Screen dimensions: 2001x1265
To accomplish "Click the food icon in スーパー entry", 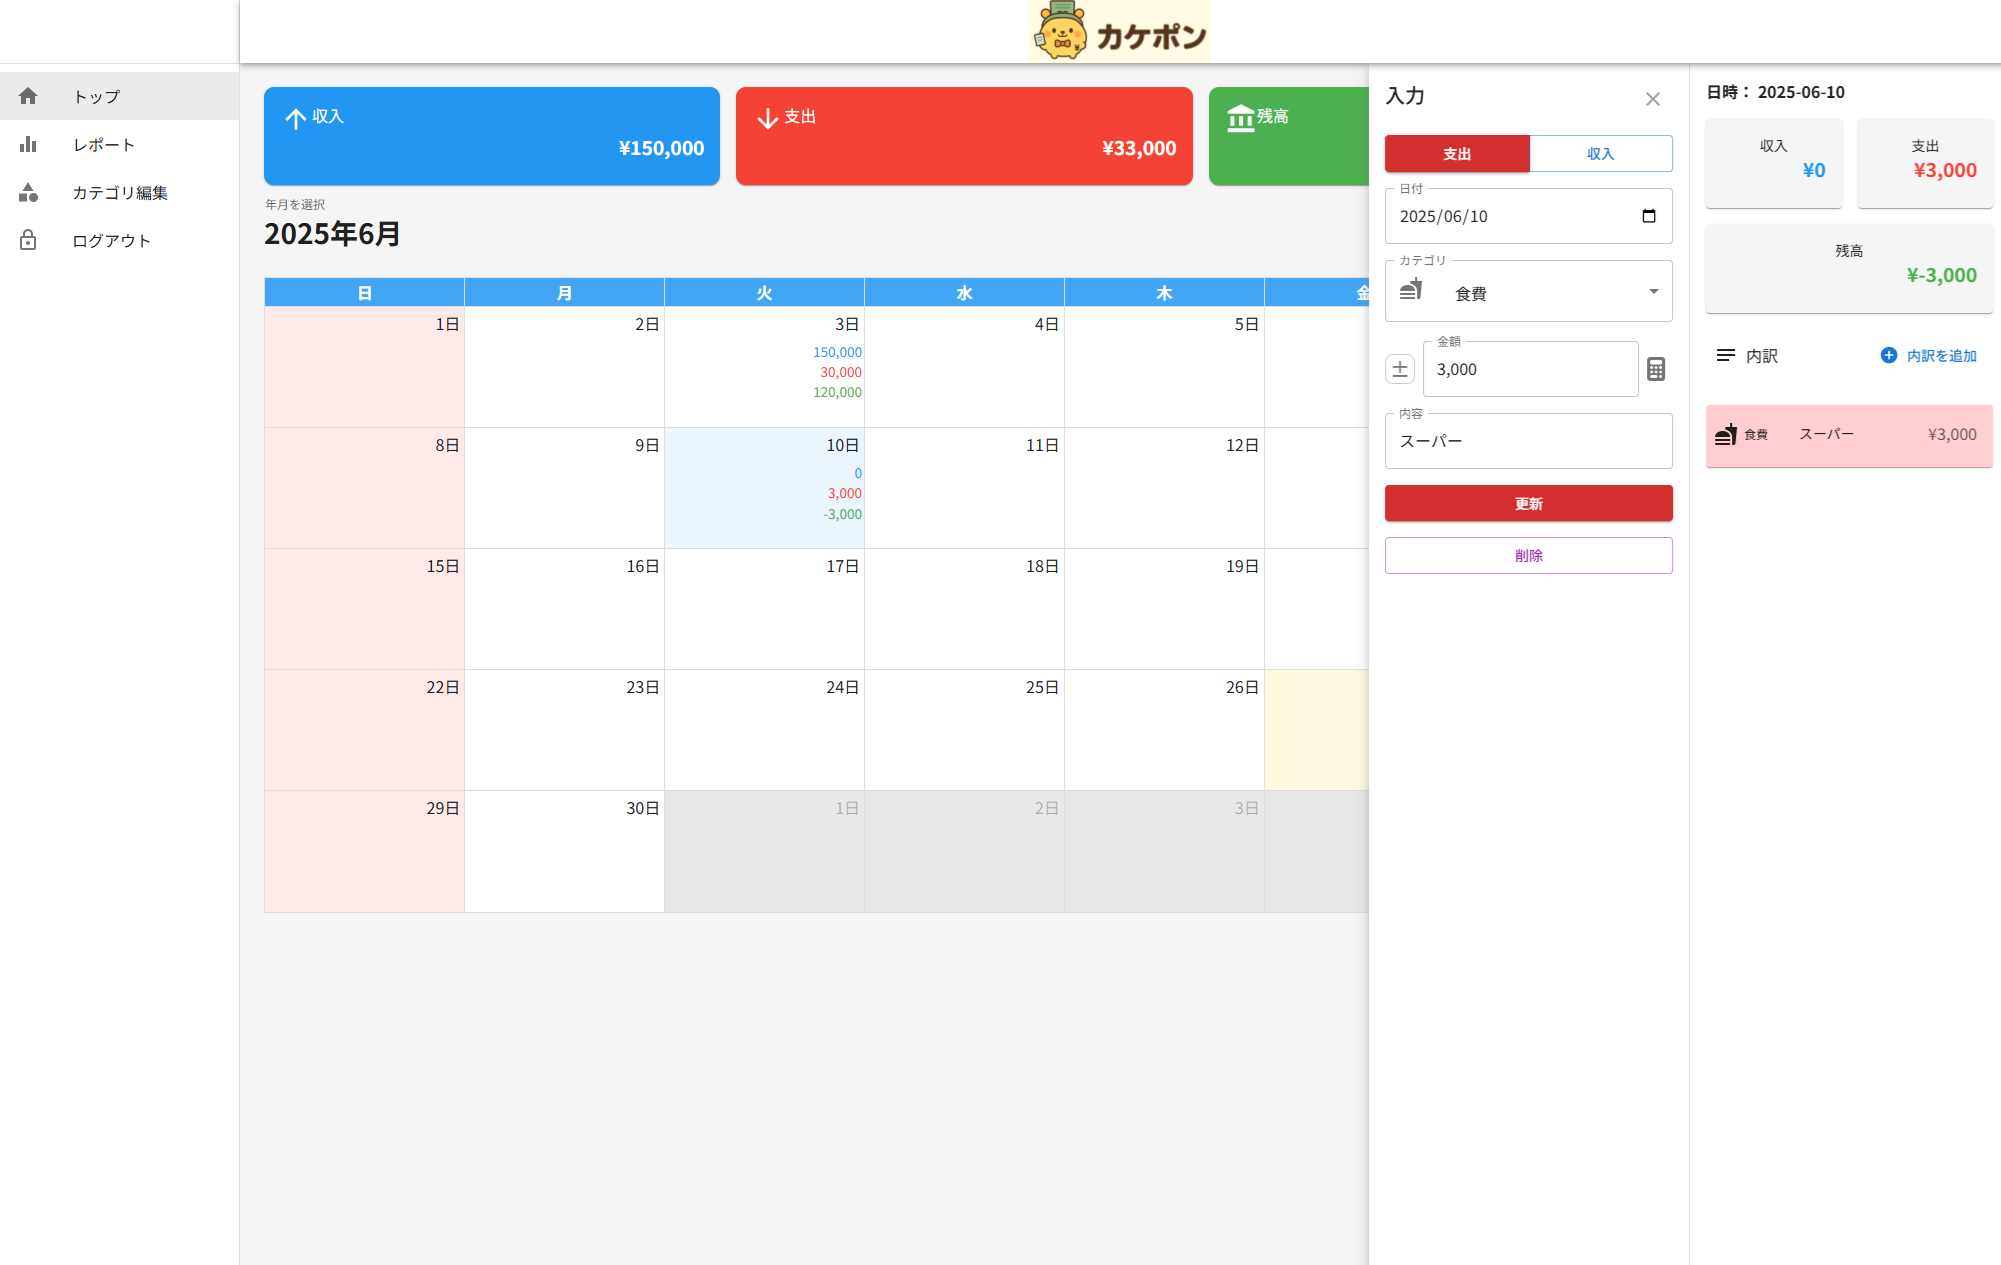I will (1726, 434).
